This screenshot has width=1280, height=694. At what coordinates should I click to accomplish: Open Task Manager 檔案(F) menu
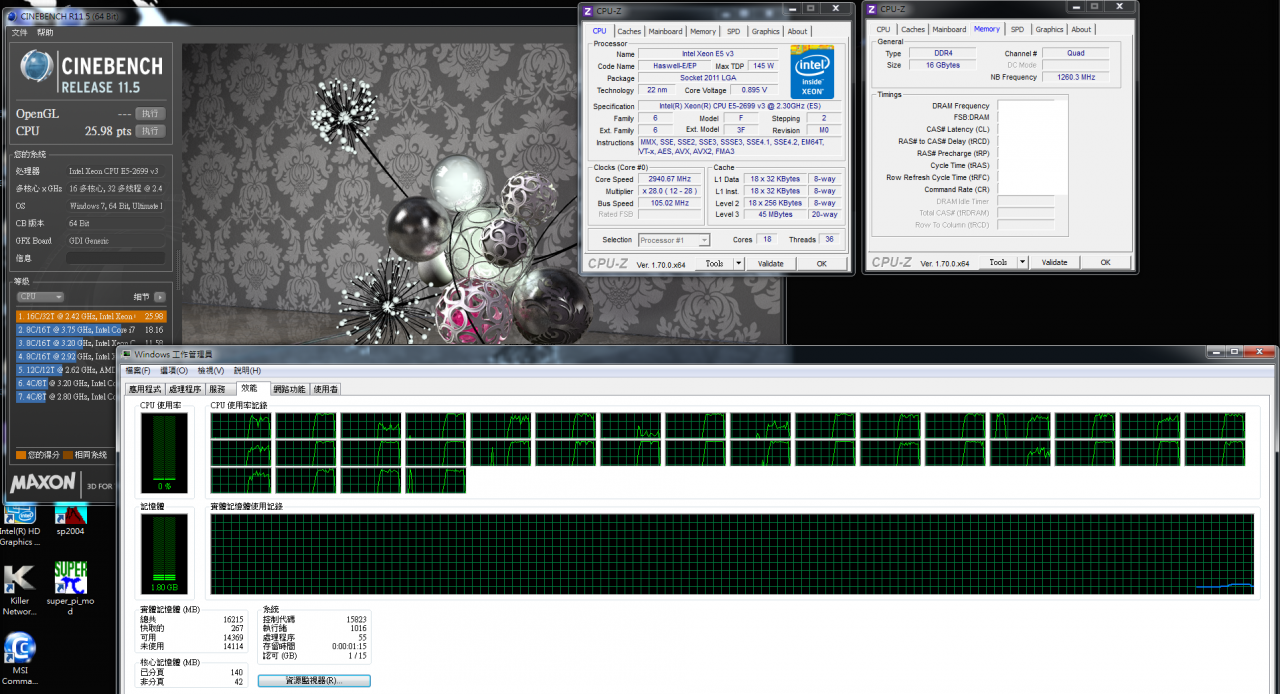click(x=138, y=371)
